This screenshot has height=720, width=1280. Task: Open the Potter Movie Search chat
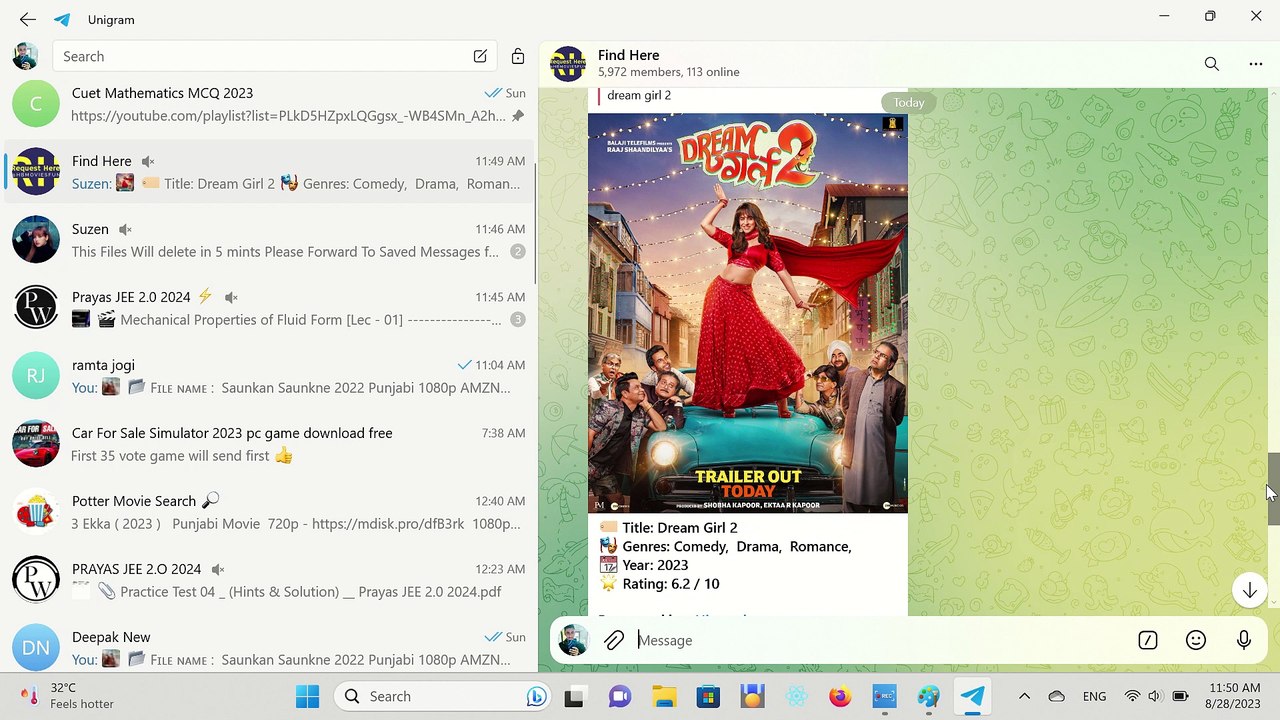(x=268, y=512)
